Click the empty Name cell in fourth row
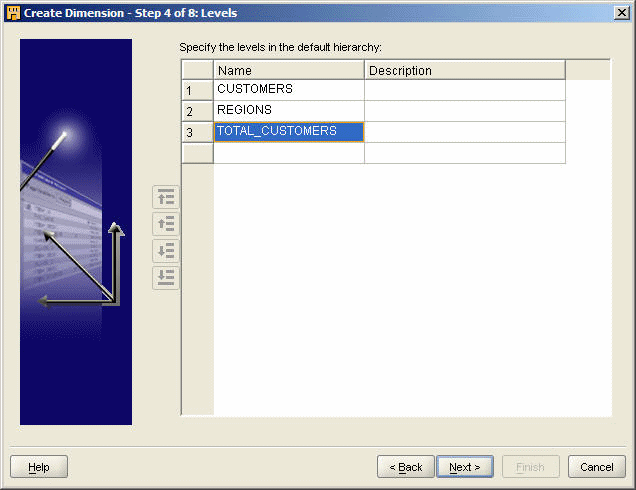Image resolution: width=636 pixels, height=490 pixels. click(x=288, y=153)
